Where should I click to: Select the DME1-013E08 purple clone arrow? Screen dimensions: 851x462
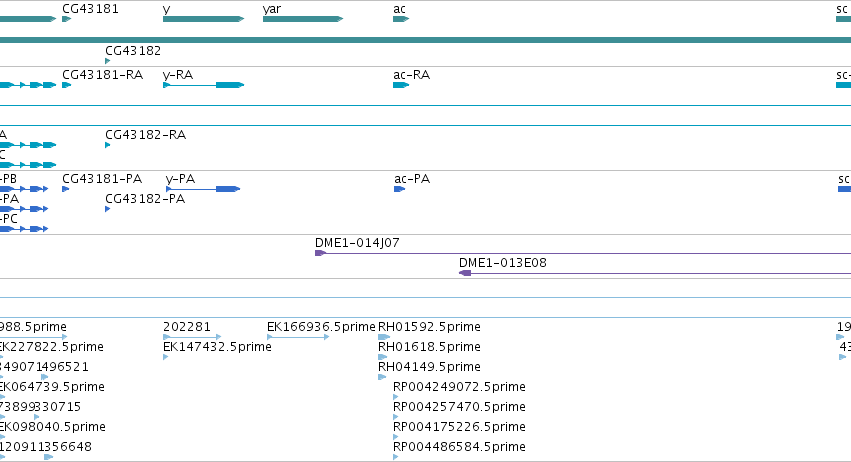tap(655, 273)
